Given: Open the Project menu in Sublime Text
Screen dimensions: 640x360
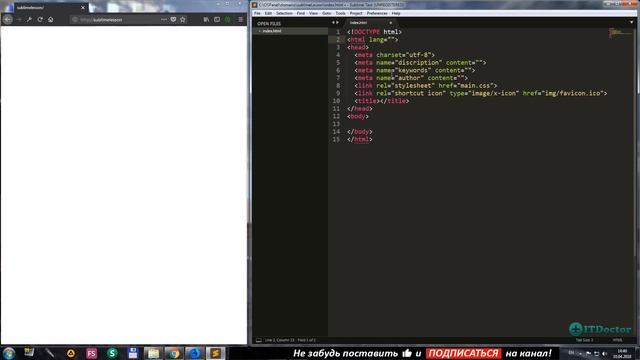Looking at the screenshot, I should (x=356, y=13).
